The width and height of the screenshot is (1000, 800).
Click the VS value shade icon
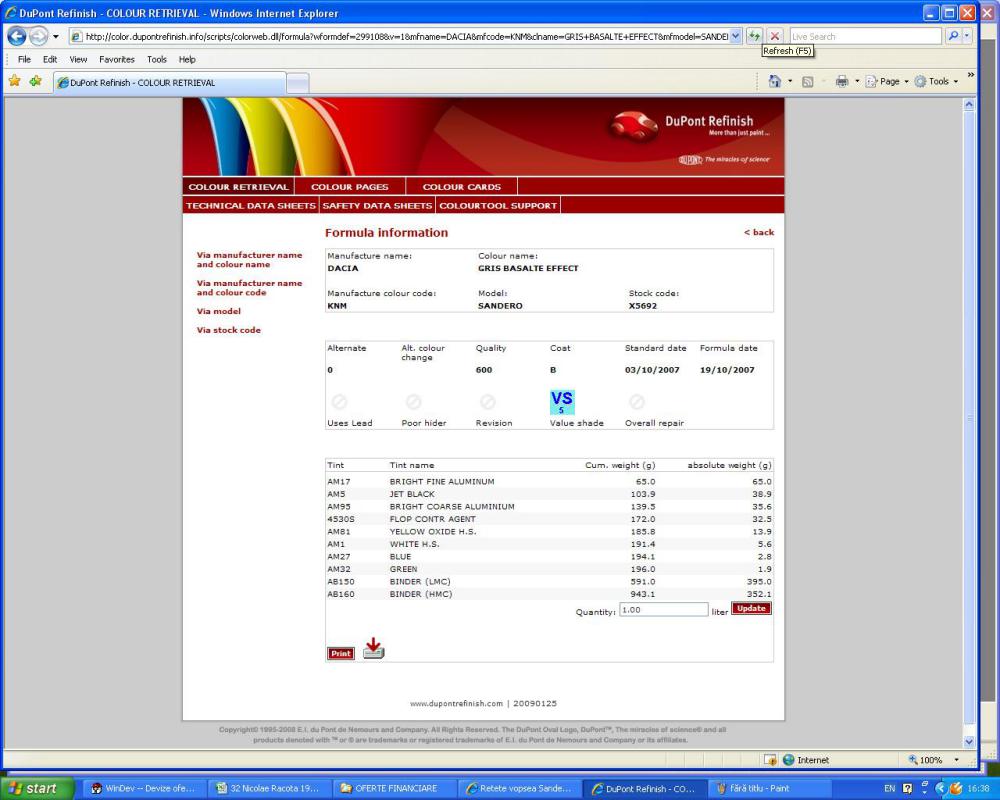(562, 403)
